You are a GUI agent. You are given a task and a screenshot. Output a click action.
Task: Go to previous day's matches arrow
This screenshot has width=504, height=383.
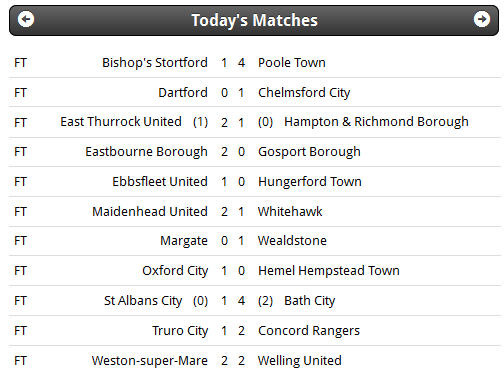(26, 19)
